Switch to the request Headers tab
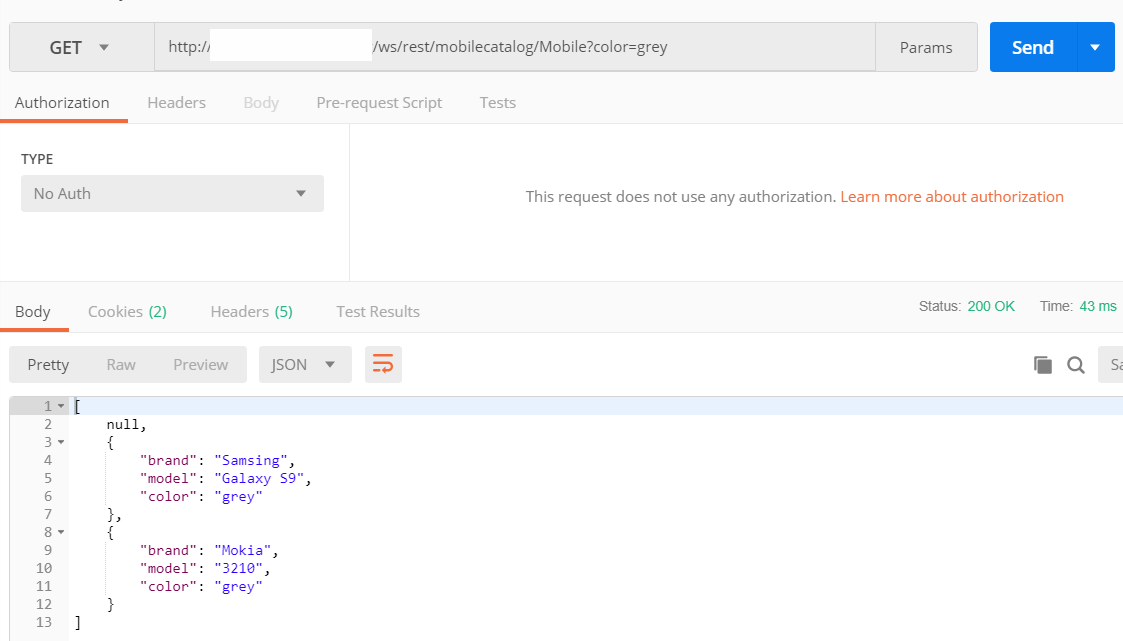1123x641 pixels. (x=176, y=103)
